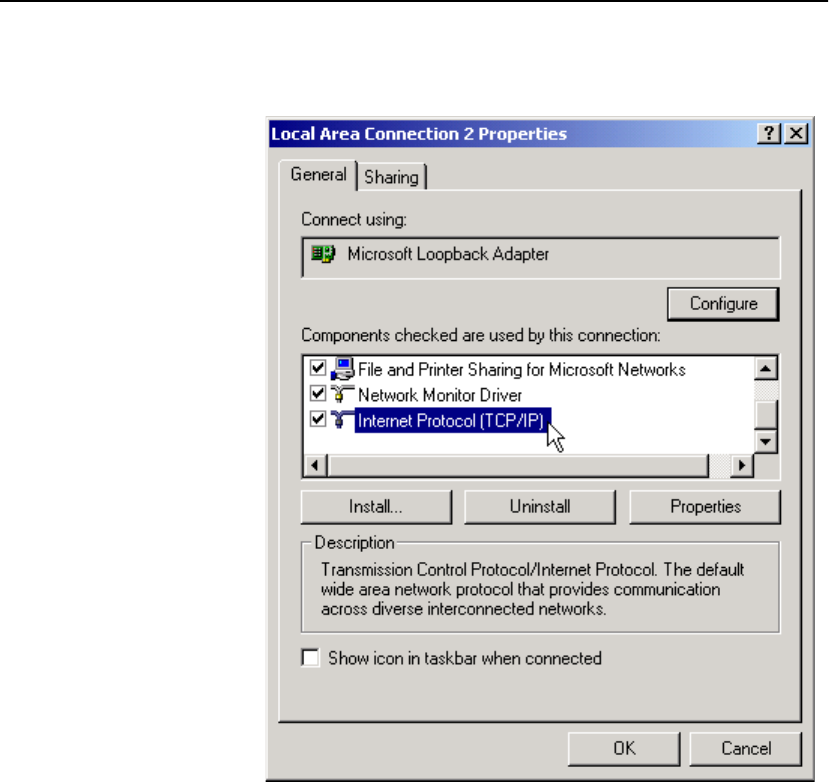Uncheck File and Printer Sharing for Microsoft Networks
The image size is (829, 782).
click(318, 367)
